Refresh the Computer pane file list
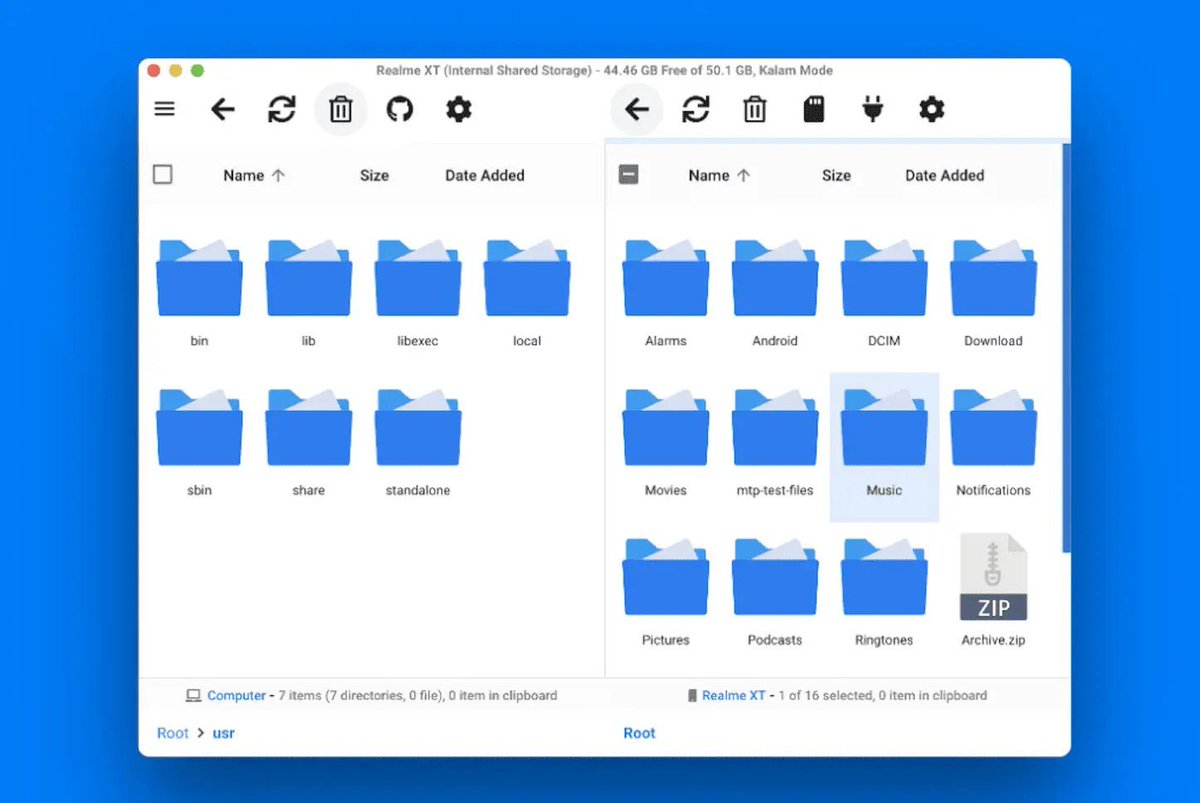Image resolution: width=1200 pixels, height=803 pixels. pyautogui.click(x=282, y=109)
